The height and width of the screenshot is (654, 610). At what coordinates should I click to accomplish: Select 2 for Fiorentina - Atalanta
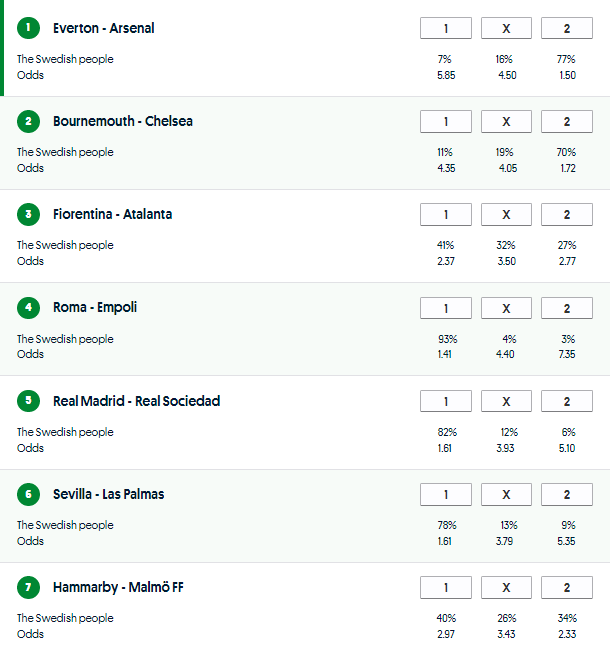pyautogui.click(x=566, y=214)
